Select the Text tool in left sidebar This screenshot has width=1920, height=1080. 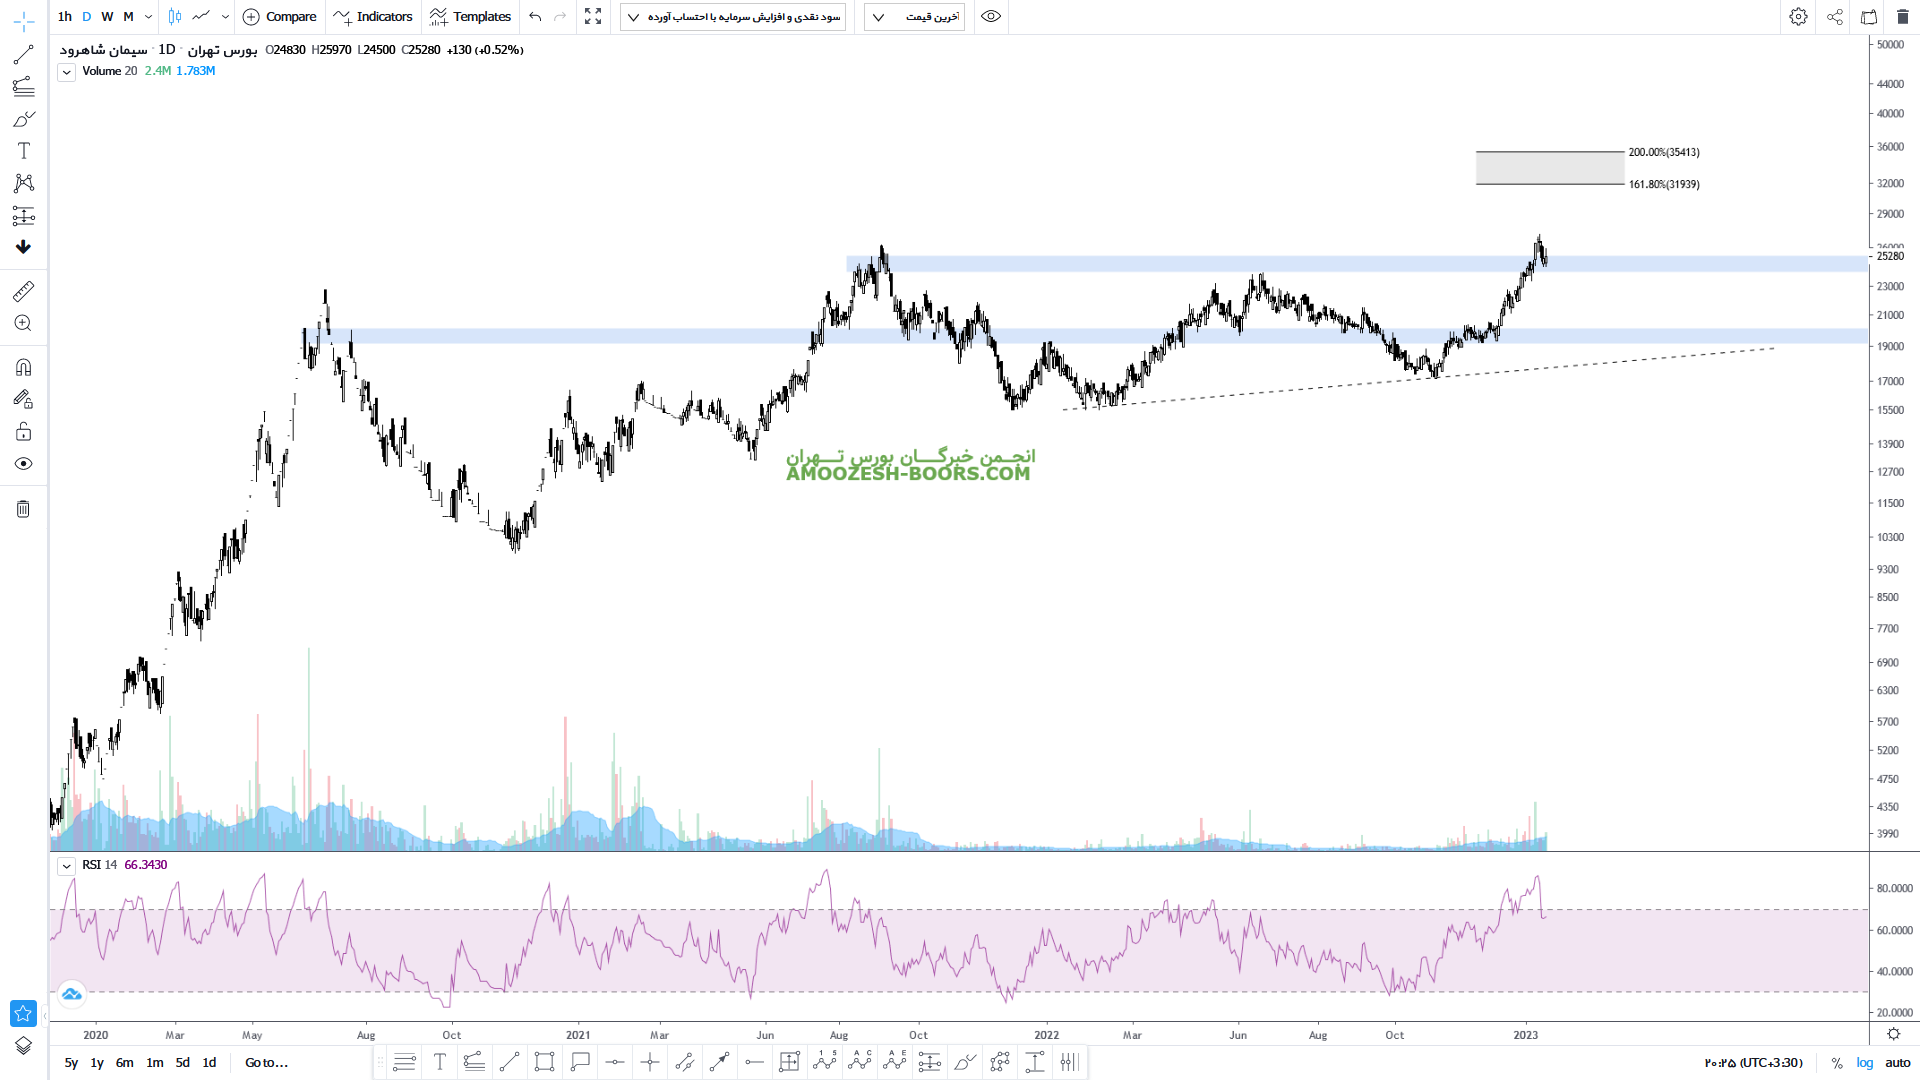point(23,151)
